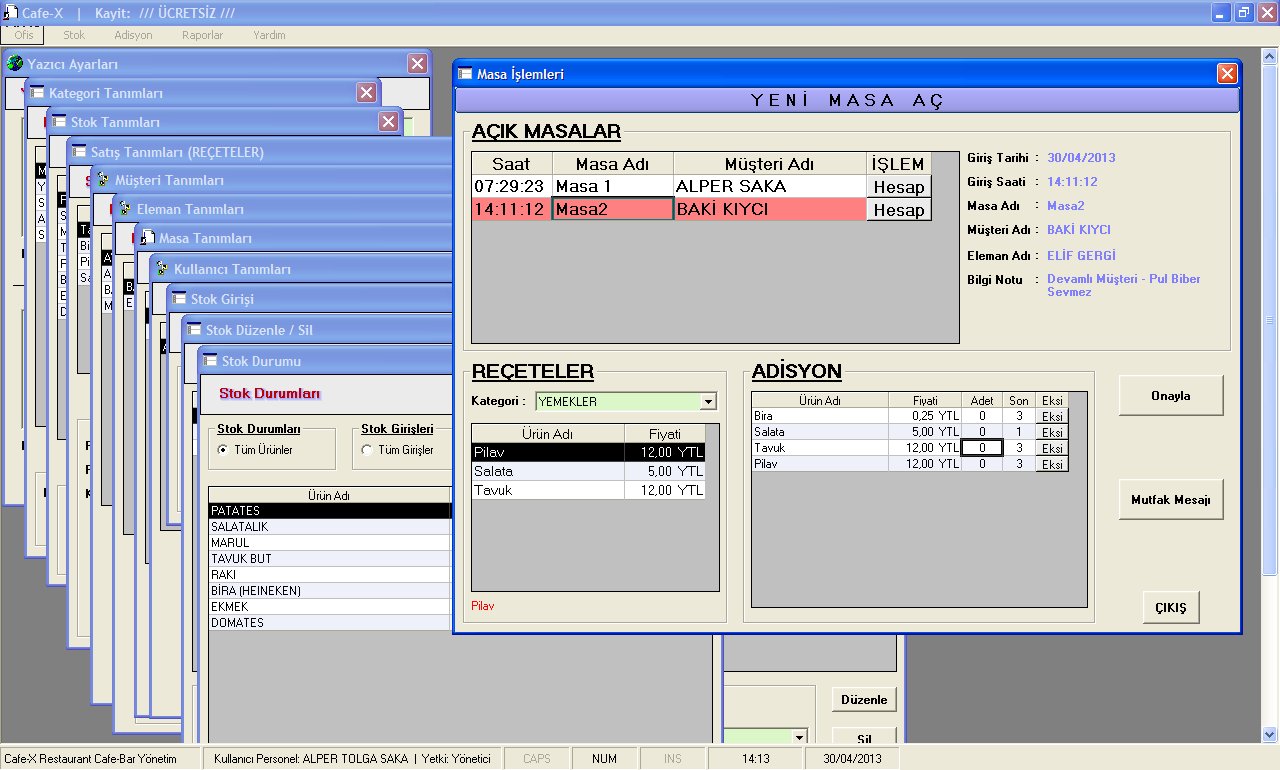The width and height of the screenshot is (1280, 770).
Task: Select Tavuk in the Reçeteler list
Action: [x=548, y=490]
